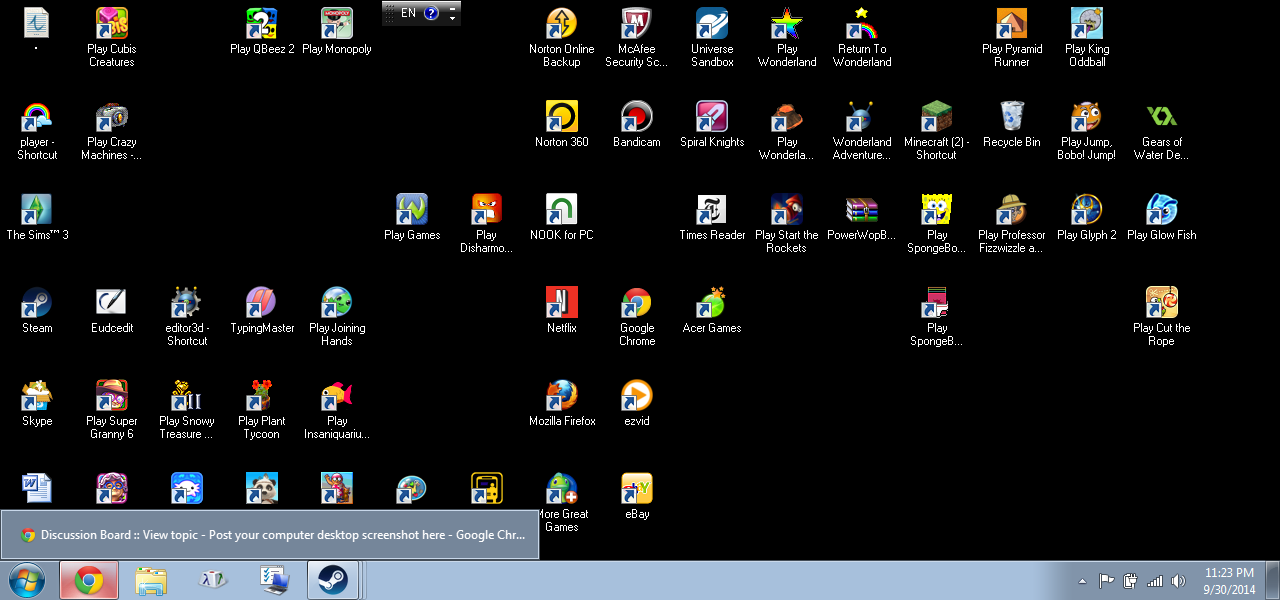This screenshot has width=1280, height=600.
Task: Open the language bar options arrow
Action: (452, 18)
